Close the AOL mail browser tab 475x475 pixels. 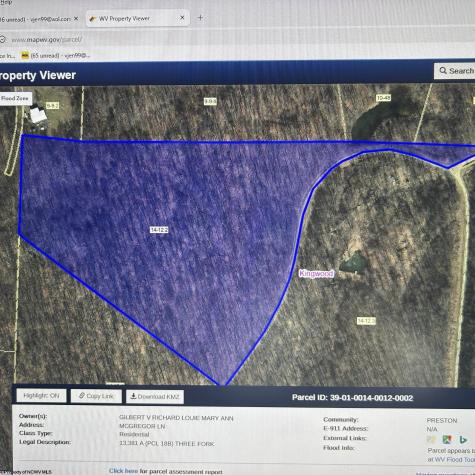click(76, 19)
